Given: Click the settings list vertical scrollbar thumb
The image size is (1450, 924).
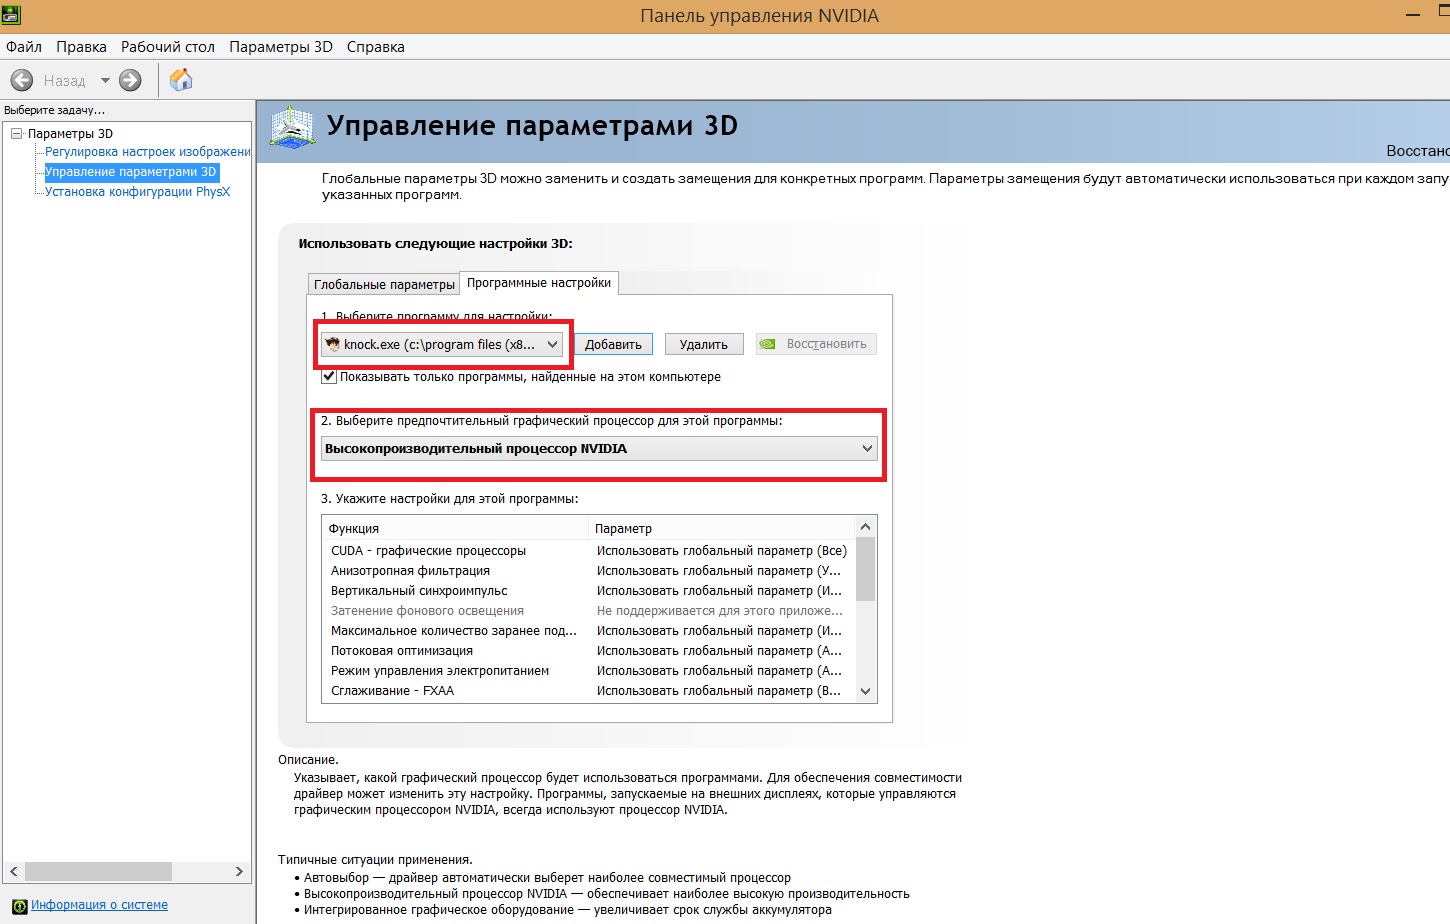Looking at the screenshot, I should [x=866, y=569].
